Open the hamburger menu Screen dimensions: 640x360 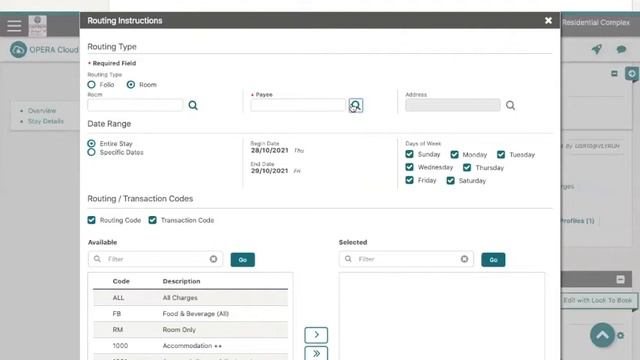pyautogui.click(x=14, y=26)
